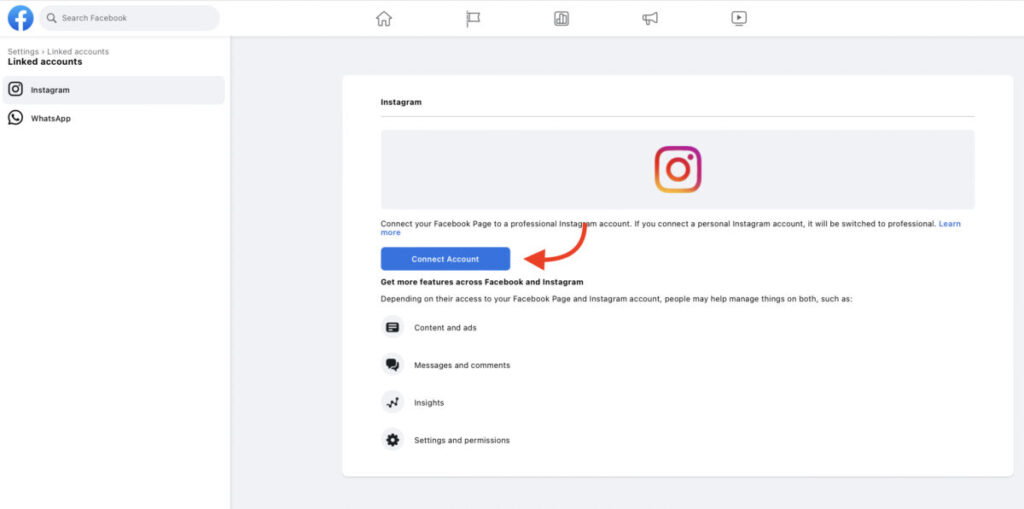Click the 'Content and ads' text

445,328
